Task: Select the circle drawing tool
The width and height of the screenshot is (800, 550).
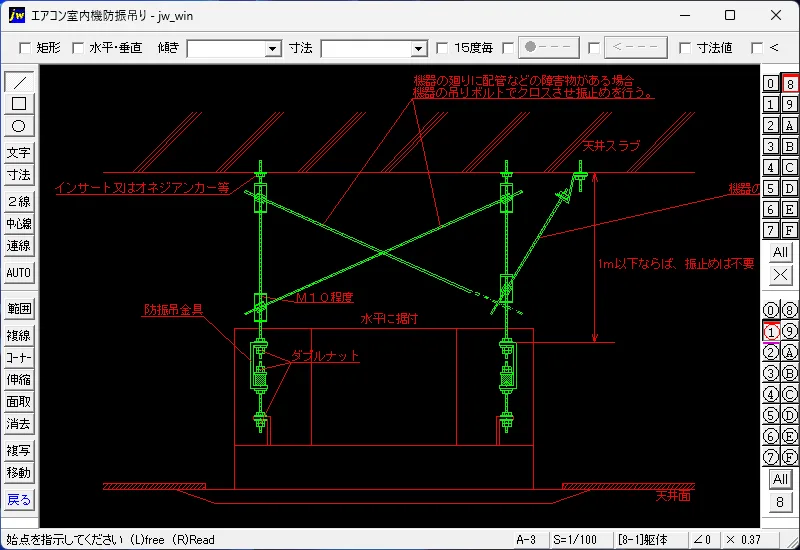Action: click(19, 126)
